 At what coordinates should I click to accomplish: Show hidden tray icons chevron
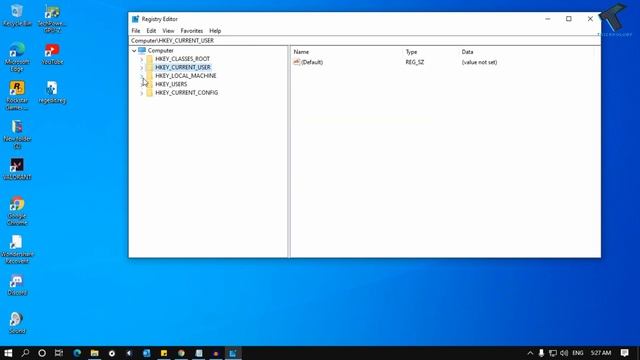pos(530,353)
